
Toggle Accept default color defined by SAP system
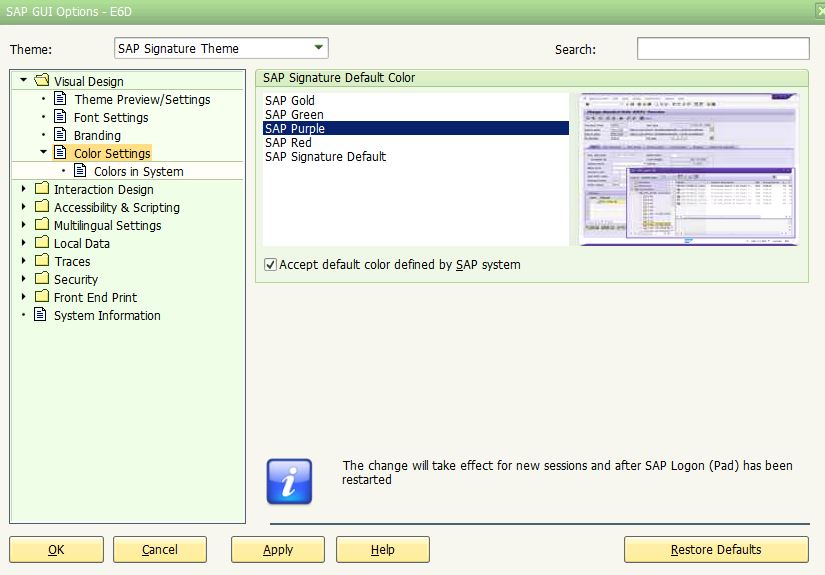(x=270, y=265)
